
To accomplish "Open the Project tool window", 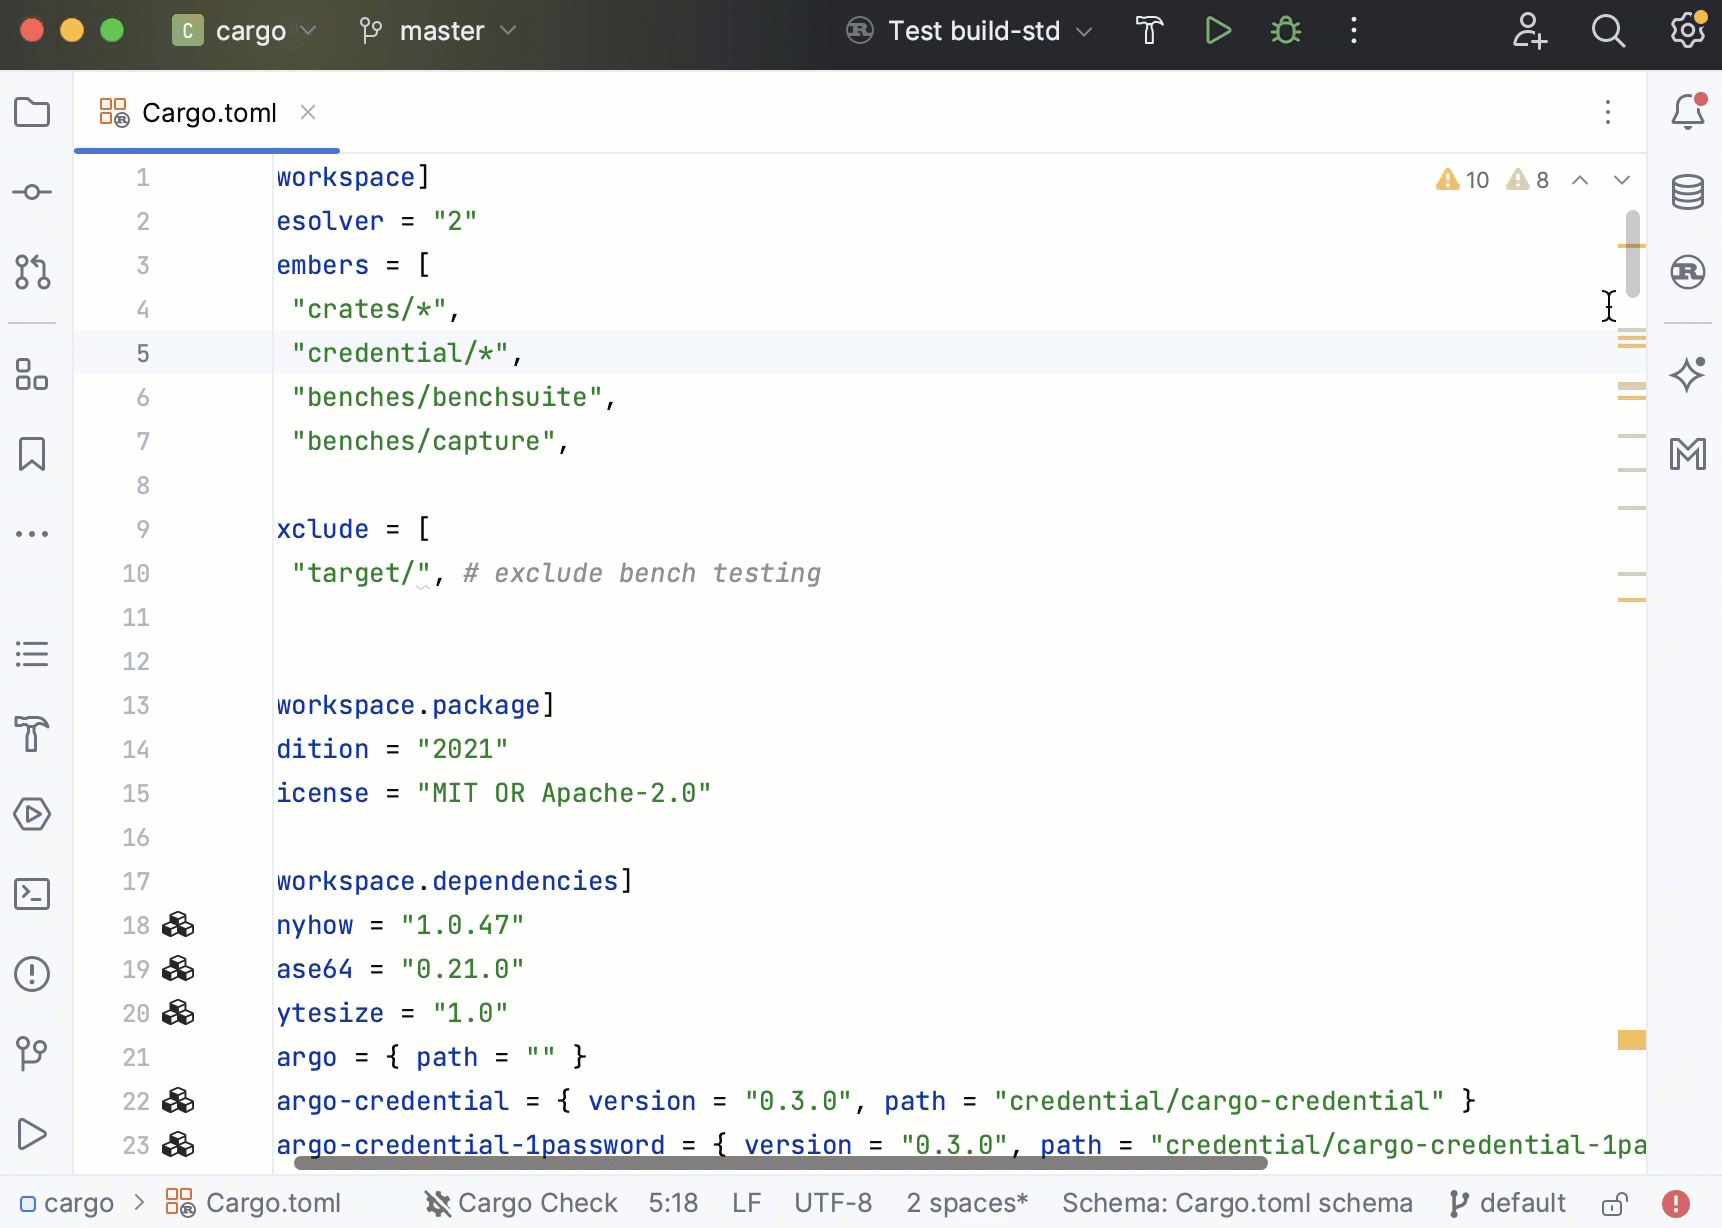I will coord(32,113).
